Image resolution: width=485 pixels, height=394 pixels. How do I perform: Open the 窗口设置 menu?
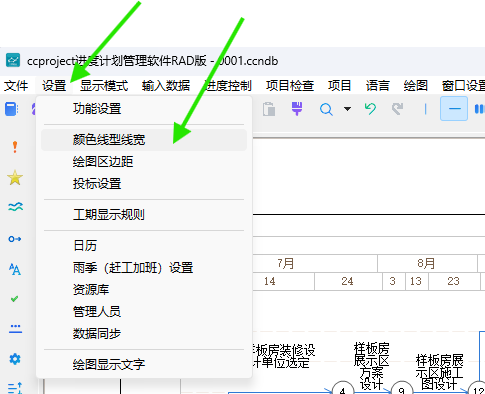(x=463, y=86)
